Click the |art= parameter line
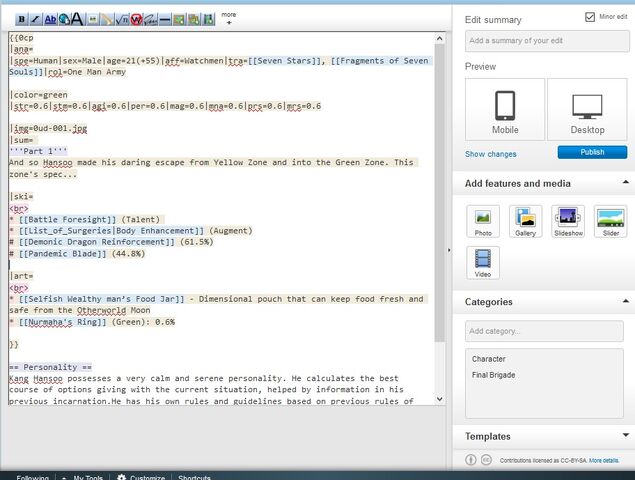This screenshot has width=635, height=480. [x=21, y=276]
